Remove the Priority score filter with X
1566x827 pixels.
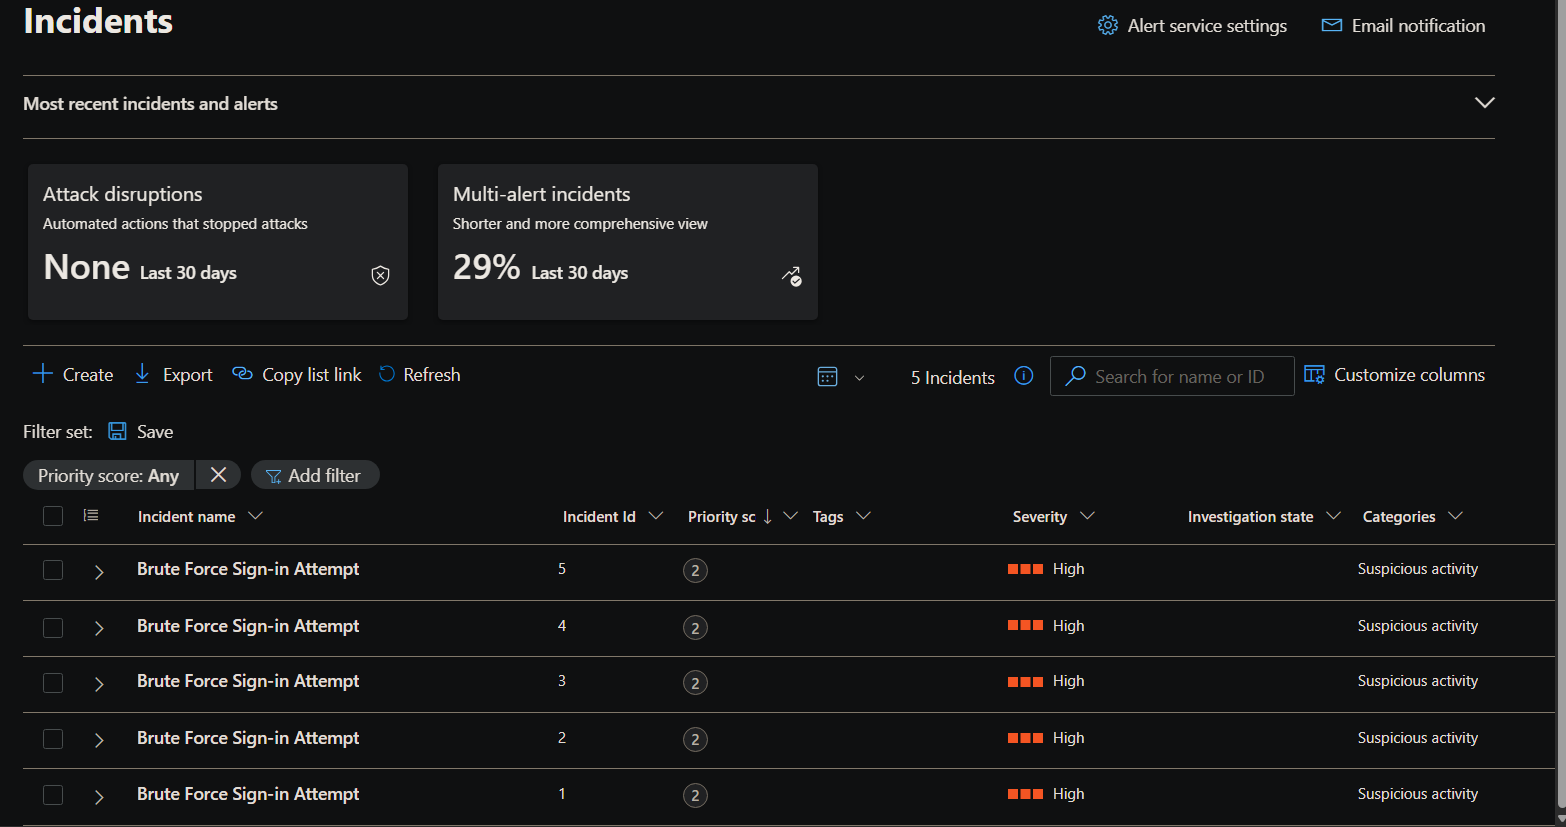tap(218, 475)
